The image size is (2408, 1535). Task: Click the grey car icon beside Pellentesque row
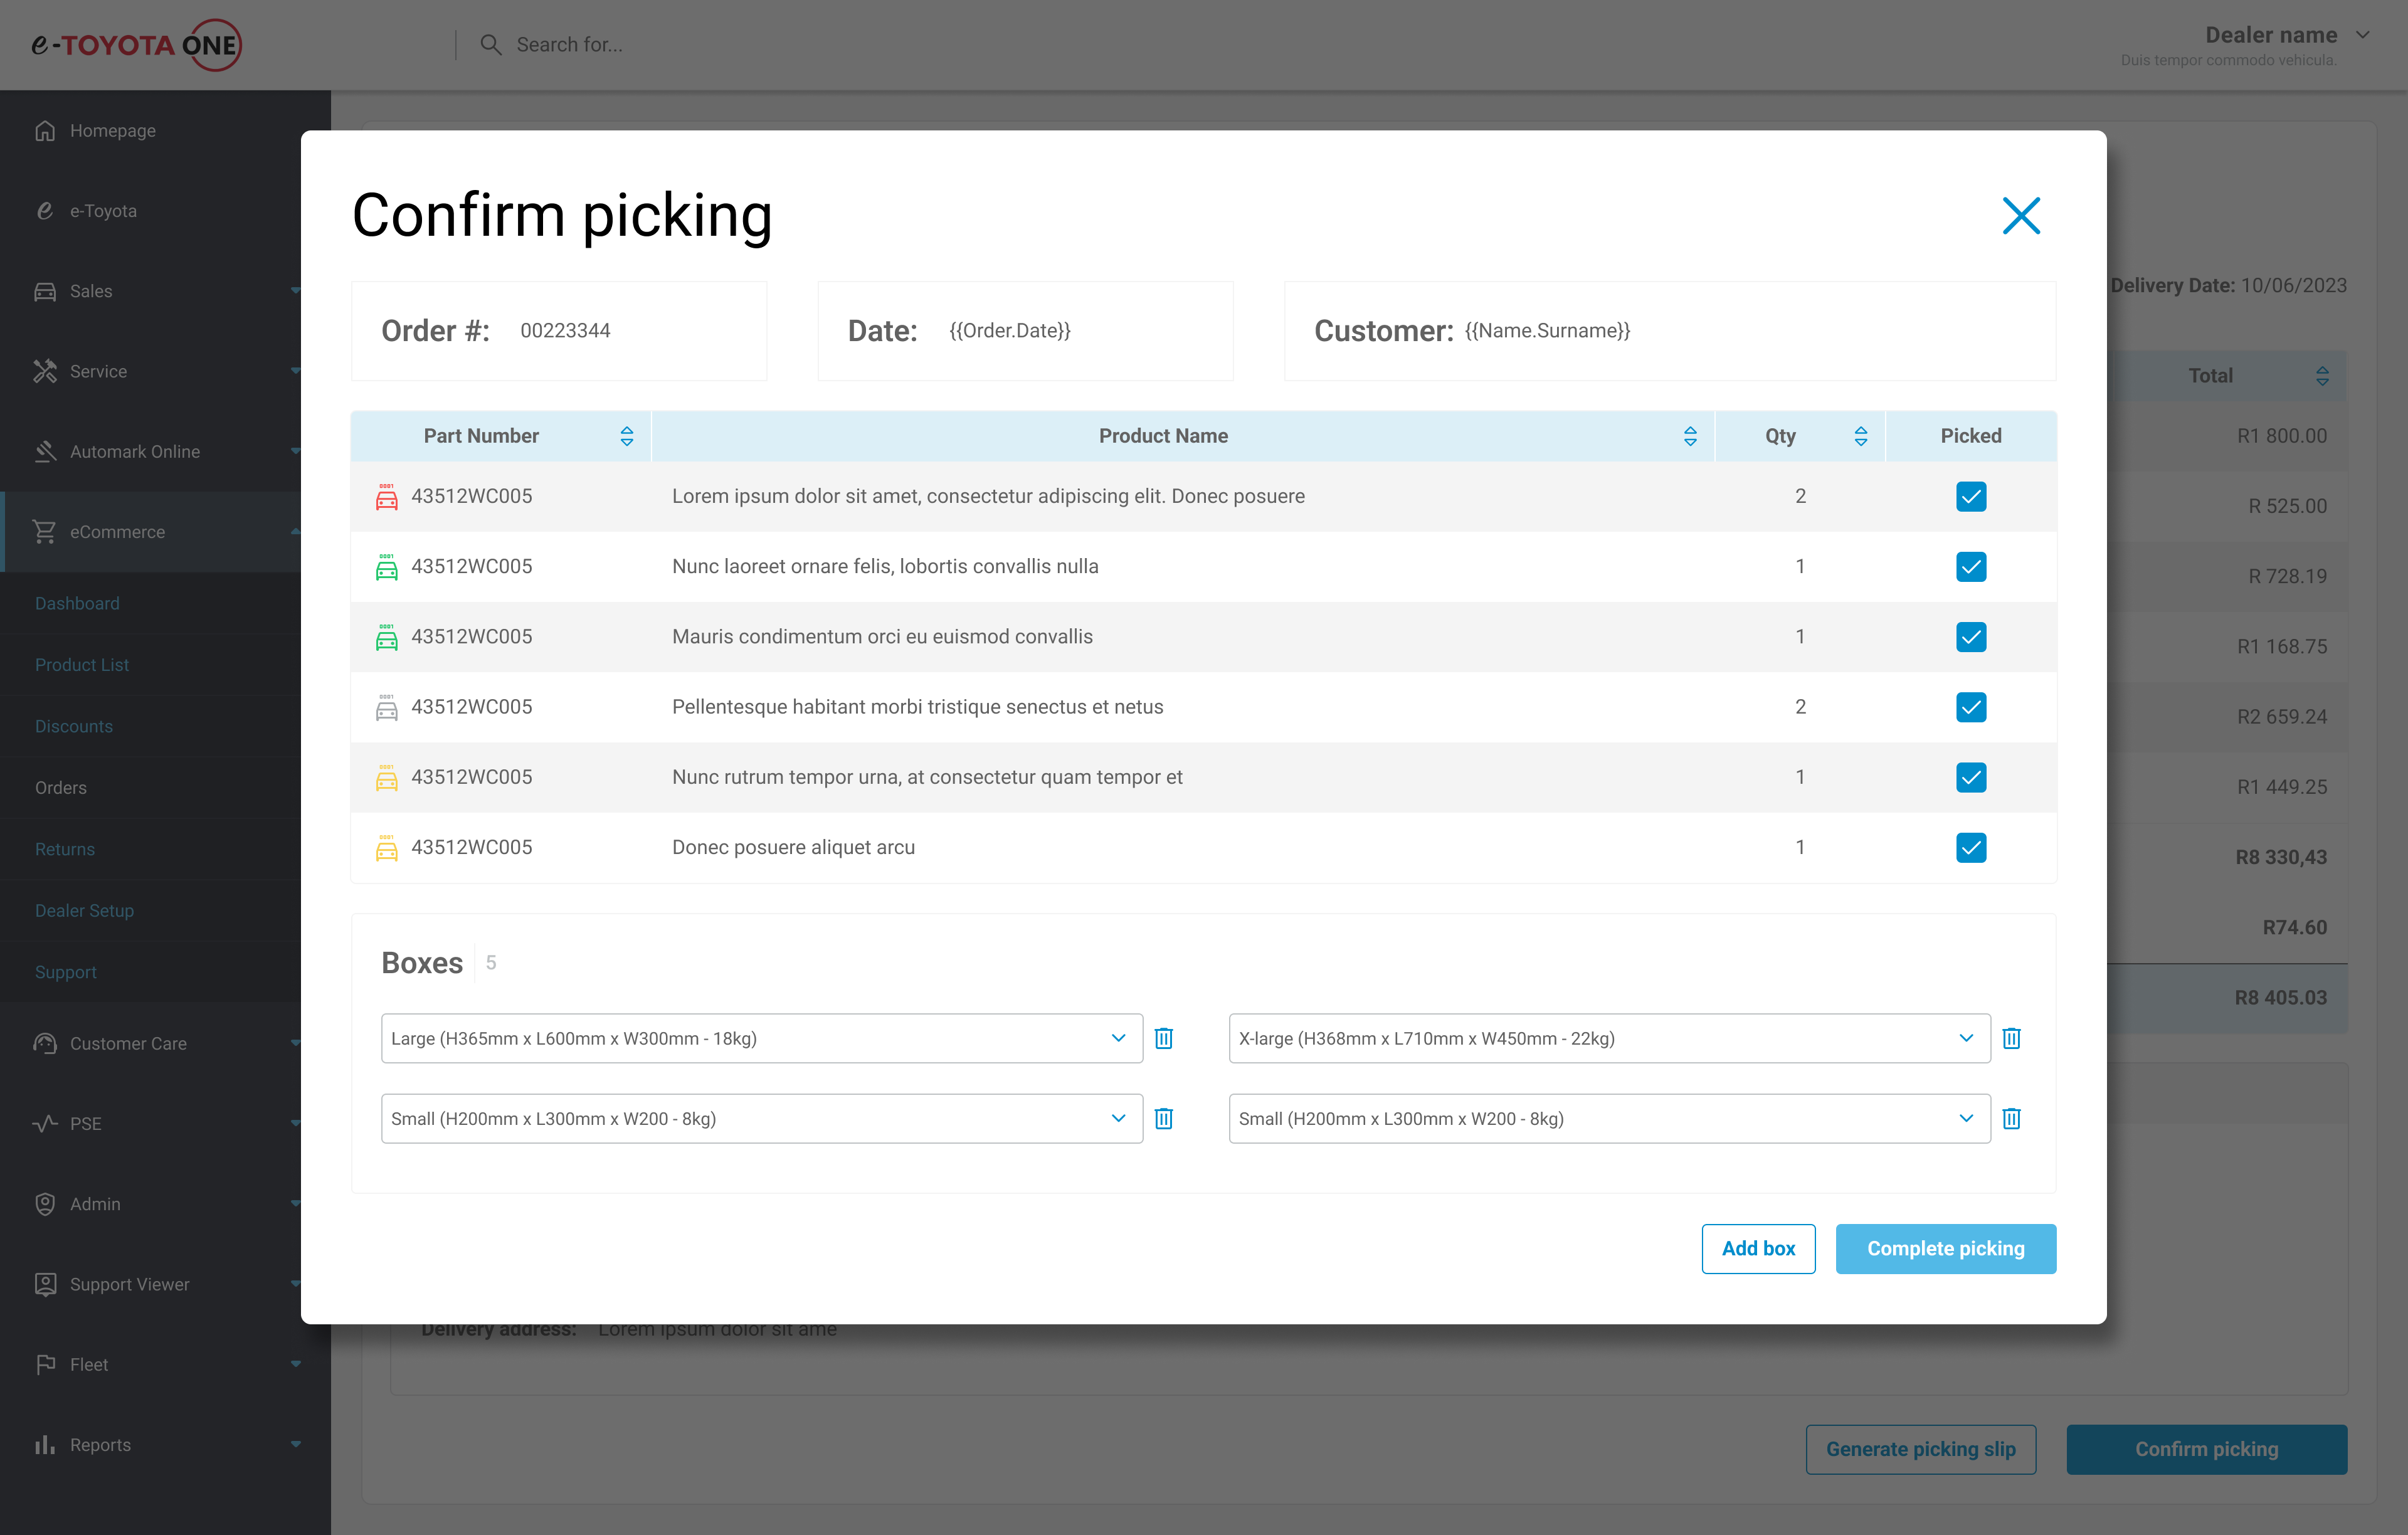(x=386, y=708)
